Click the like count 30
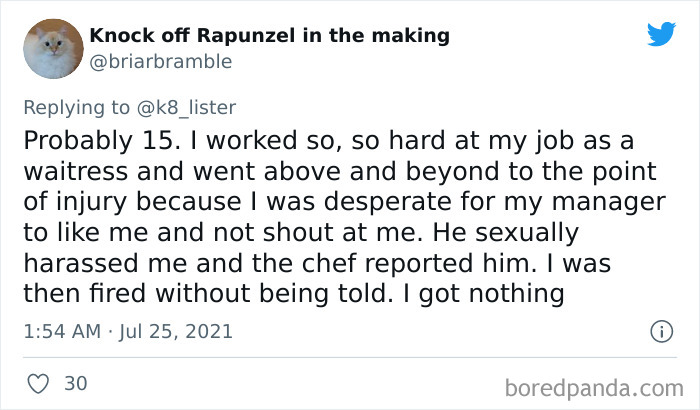The image size is (700, 410). coord(73,383)
